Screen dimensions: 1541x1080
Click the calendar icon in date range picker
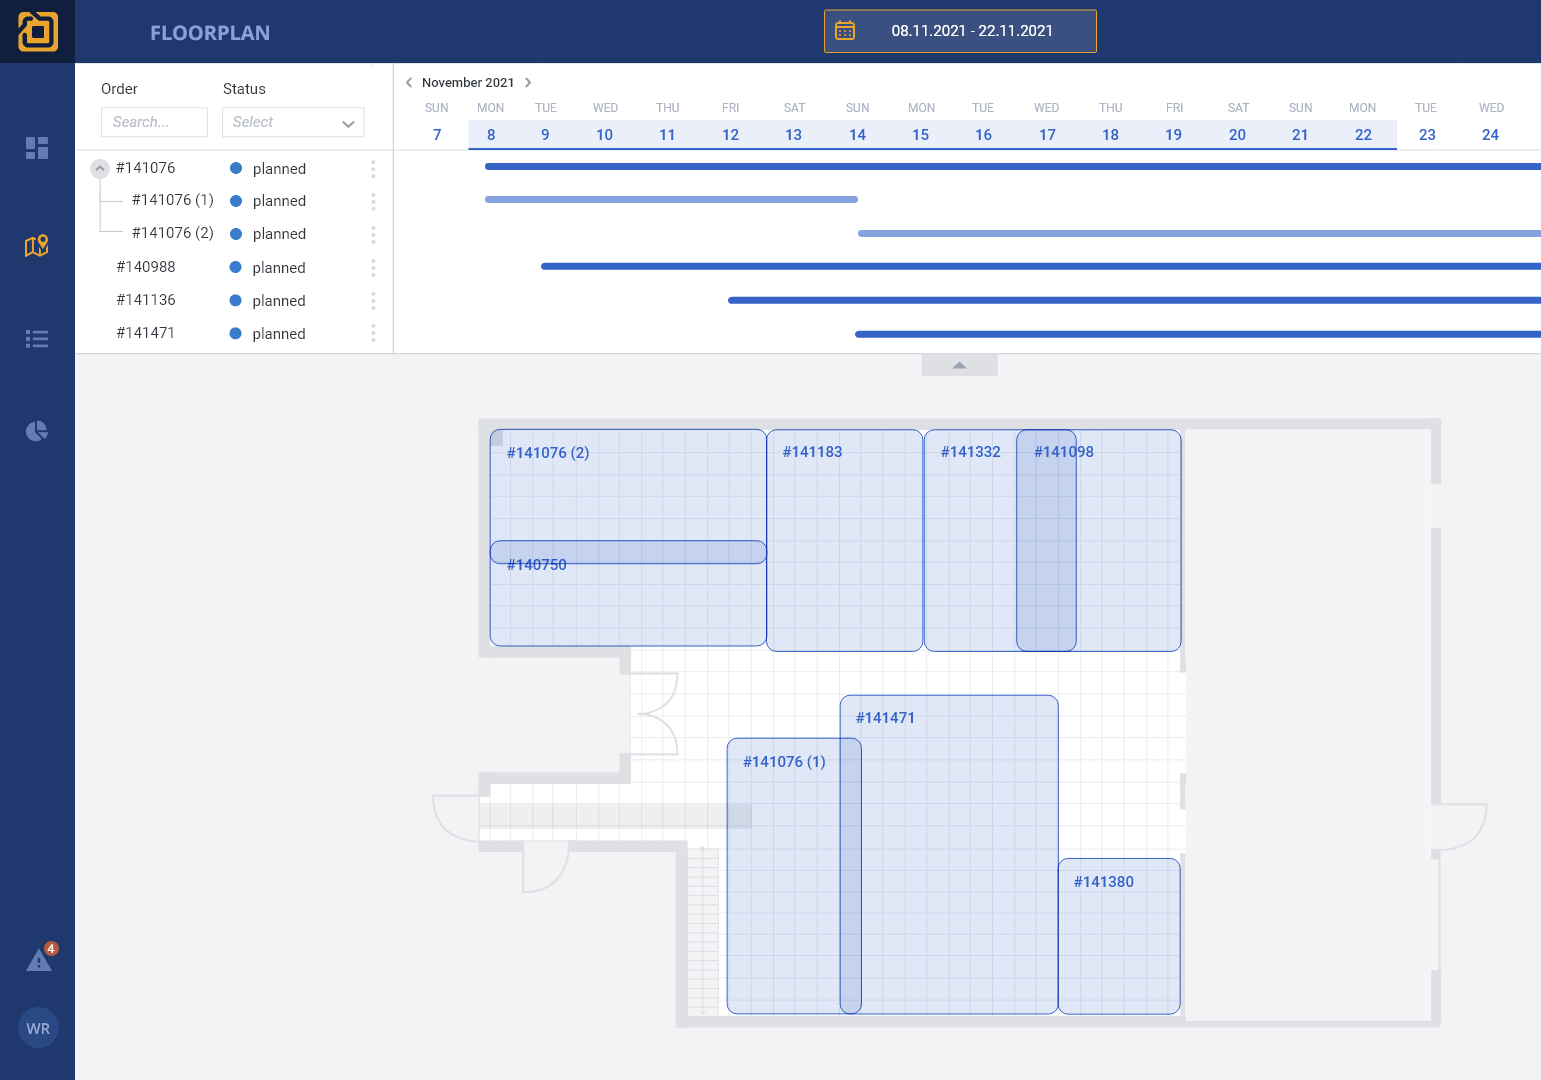(845, 31)
